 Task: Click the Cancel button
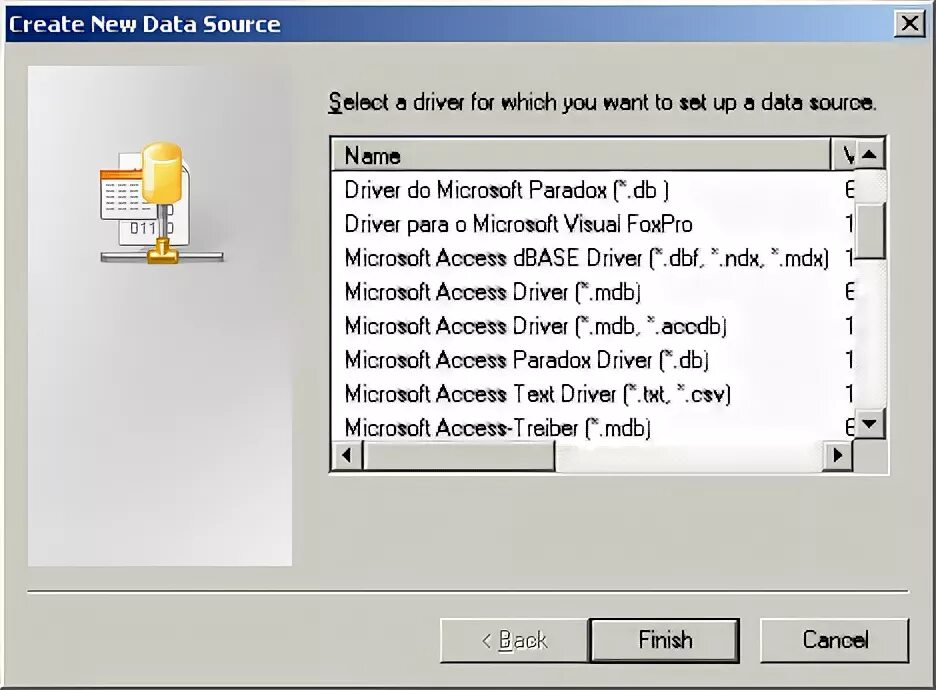coord(835,640)
